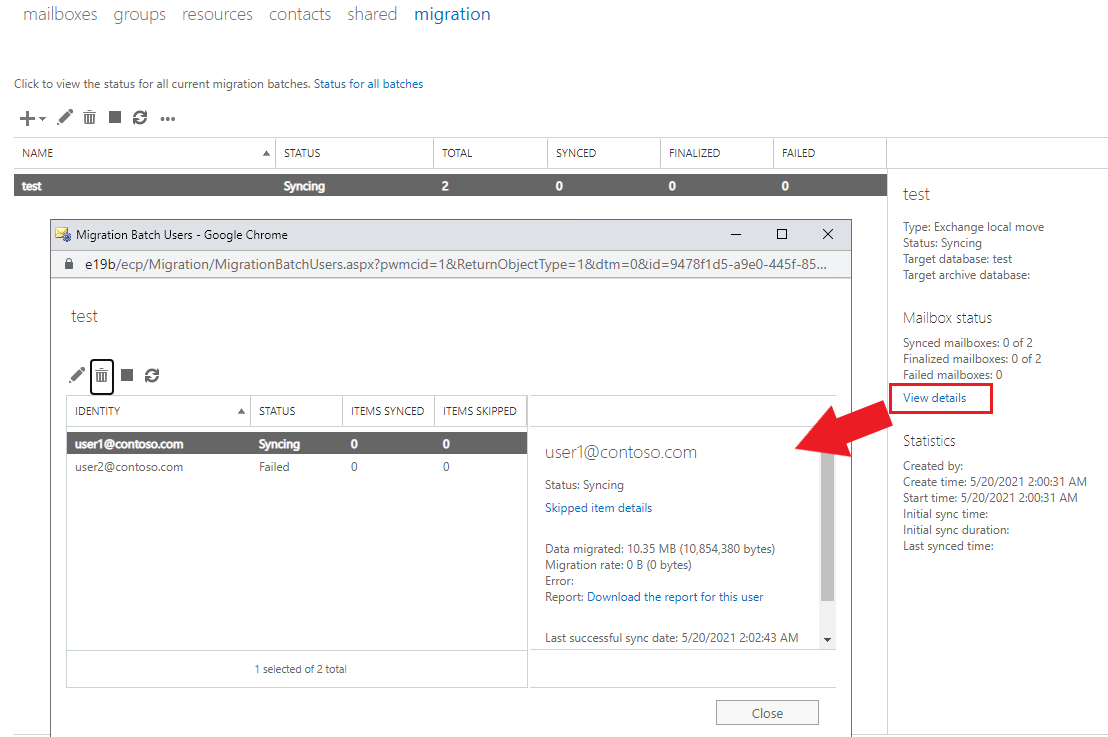Open the new migration batch dropdown arrow

[41, 118]
